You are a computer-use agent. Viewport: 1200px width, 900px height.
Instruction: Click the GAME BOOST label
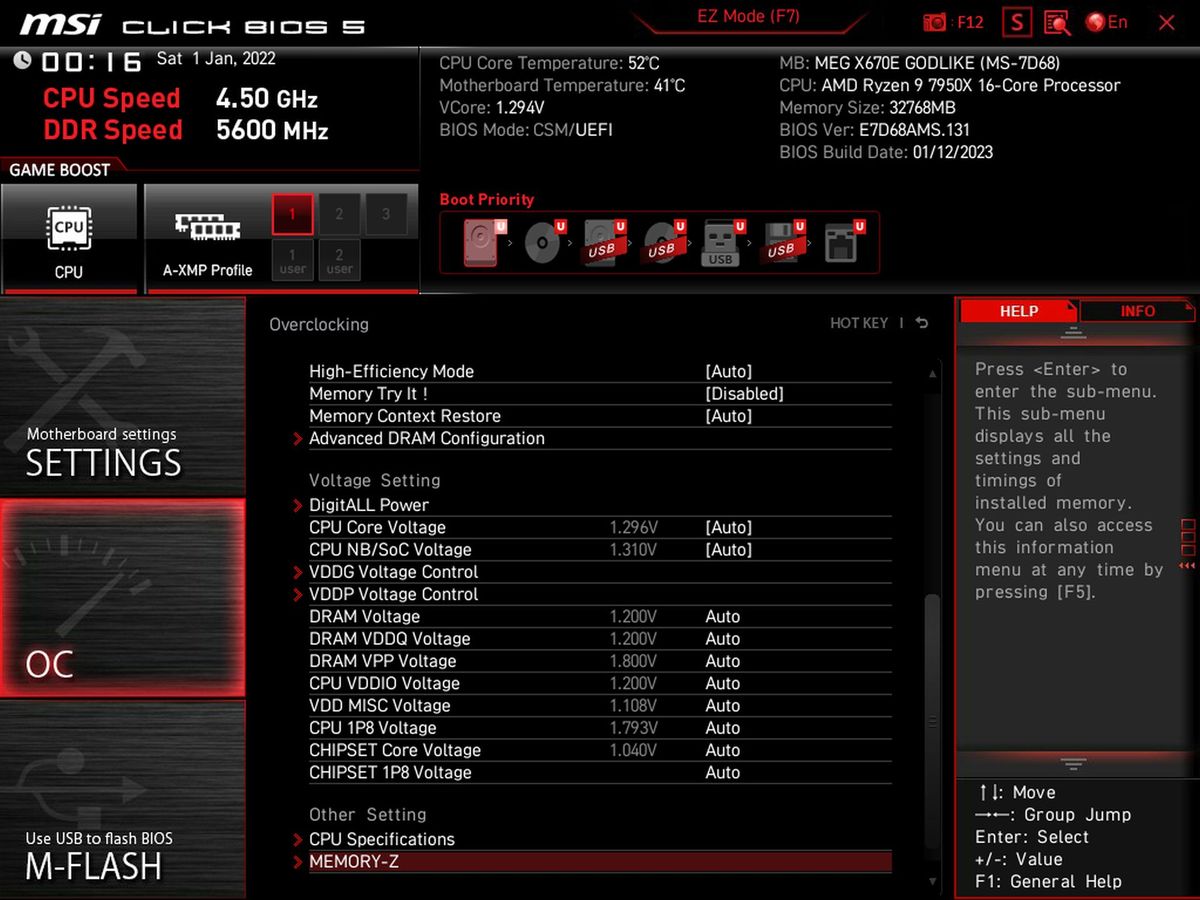59,170
